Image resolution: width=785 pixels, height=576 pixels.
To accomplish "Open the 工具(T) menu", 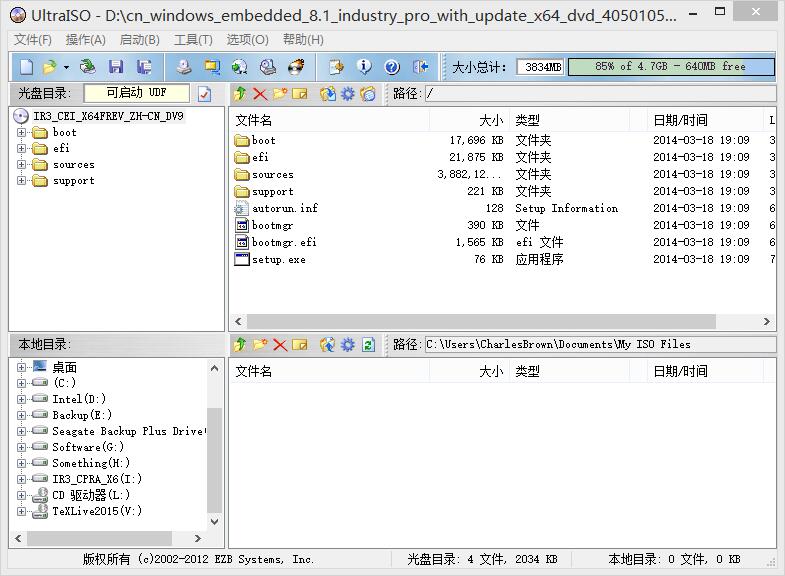I will 193,40.
